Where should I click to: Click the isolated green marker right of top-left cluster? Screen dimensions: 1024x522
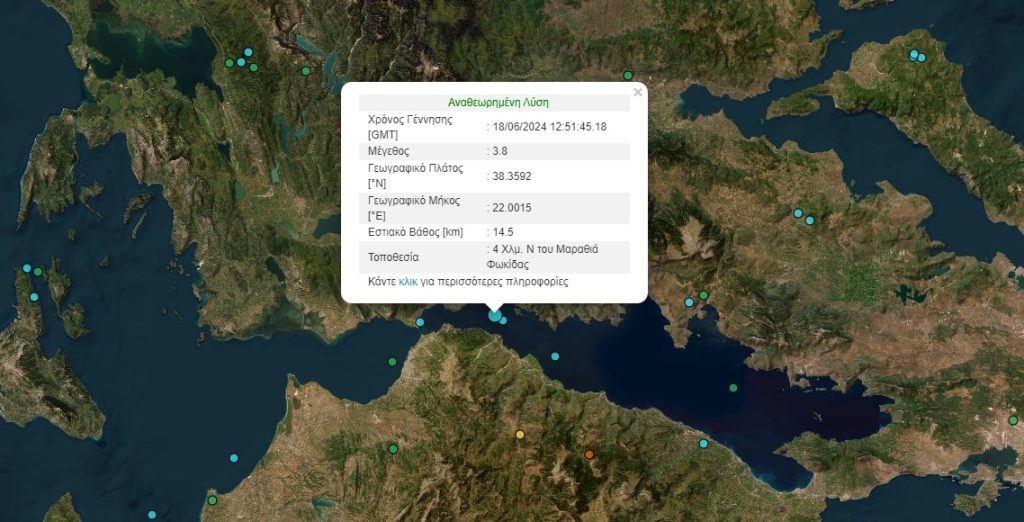coord(306,71)
